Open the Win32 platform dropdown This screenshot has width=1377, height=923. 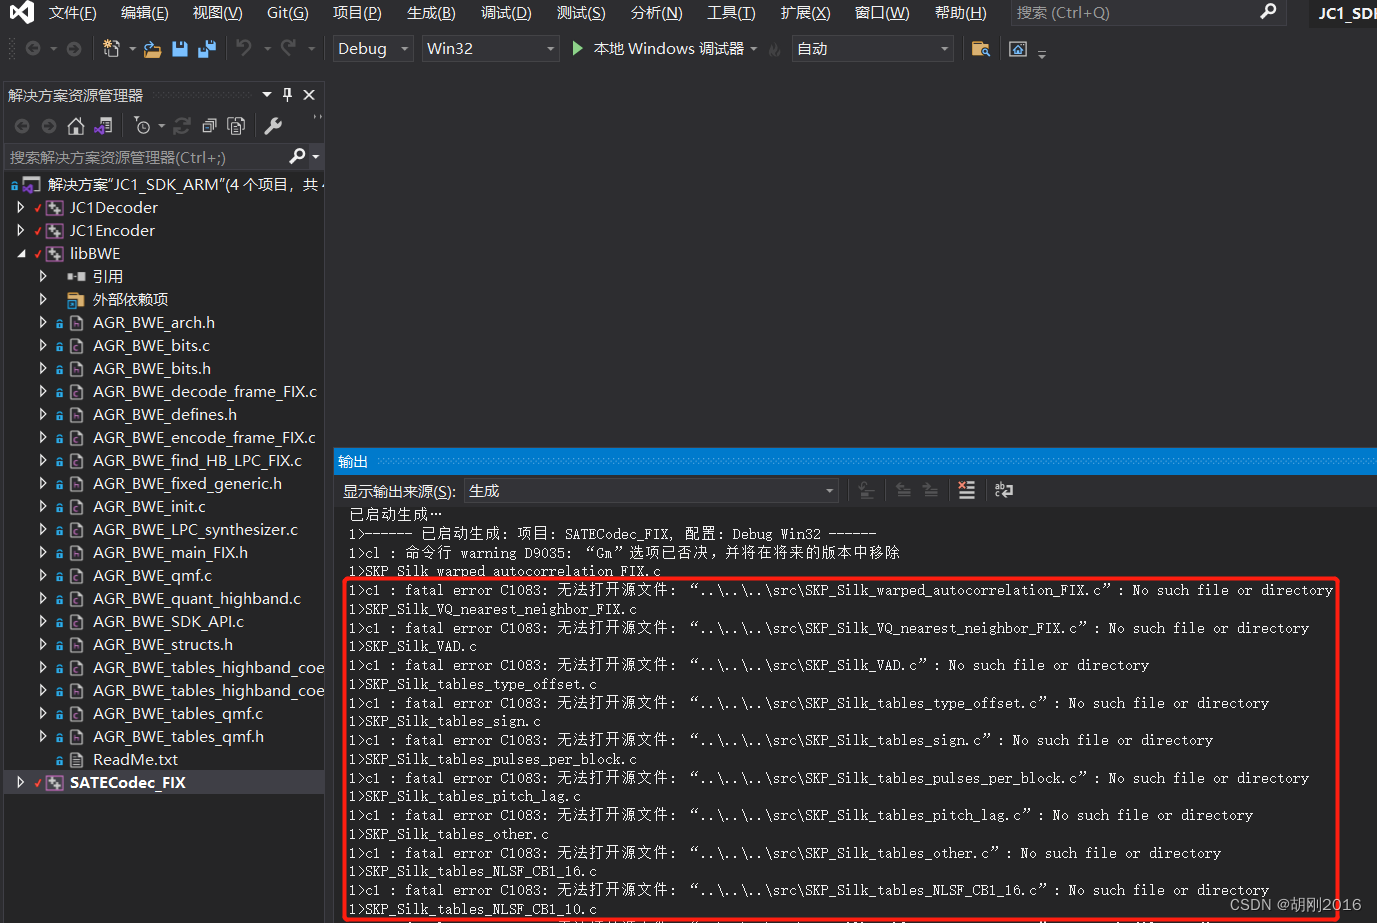[x=490, y=48]
